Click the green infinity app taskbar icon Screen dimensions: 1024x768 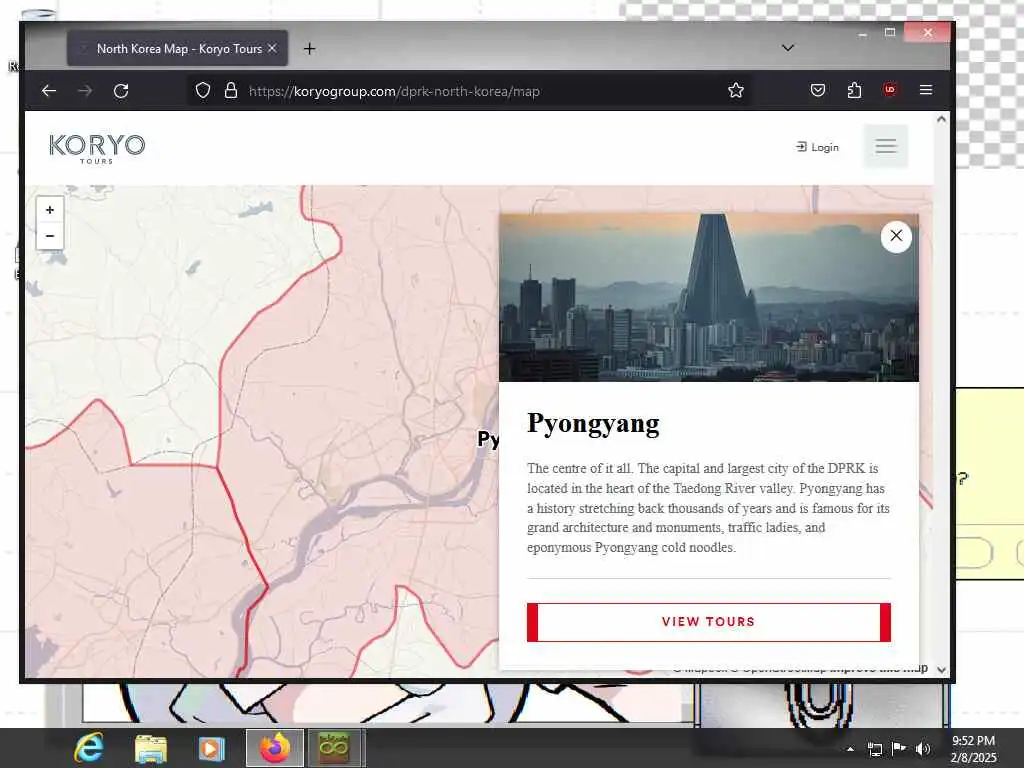tap(334, 748)
